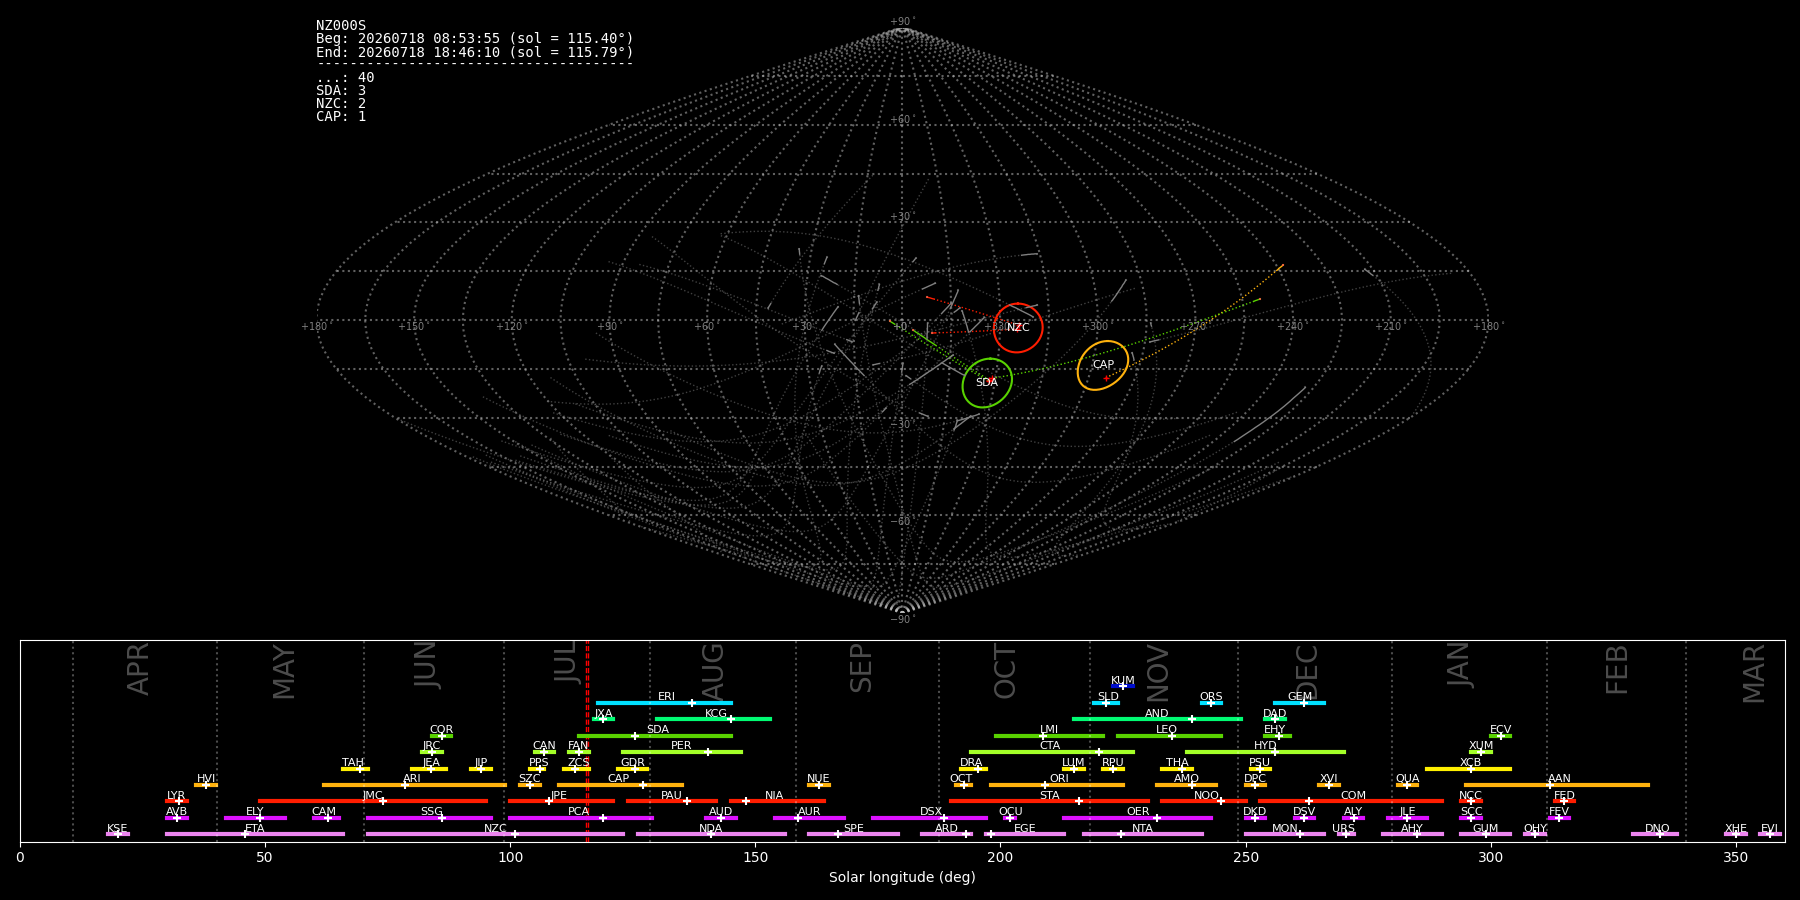The image size is (1800, 900).
Task: Select the PER shower bar
Action: point(682,752)
